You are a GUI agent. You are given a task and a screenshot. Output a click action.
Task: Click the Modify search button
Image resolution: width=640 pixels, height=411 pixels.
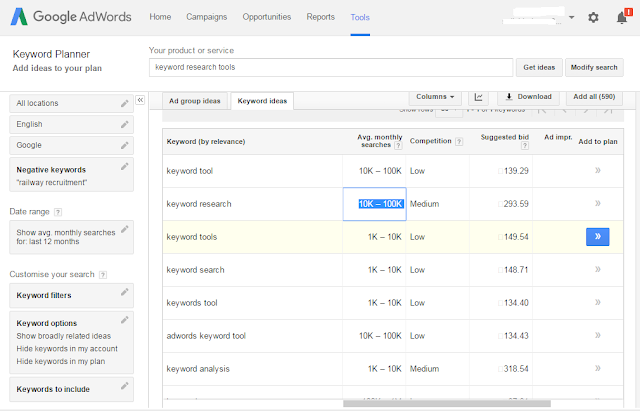594,67
